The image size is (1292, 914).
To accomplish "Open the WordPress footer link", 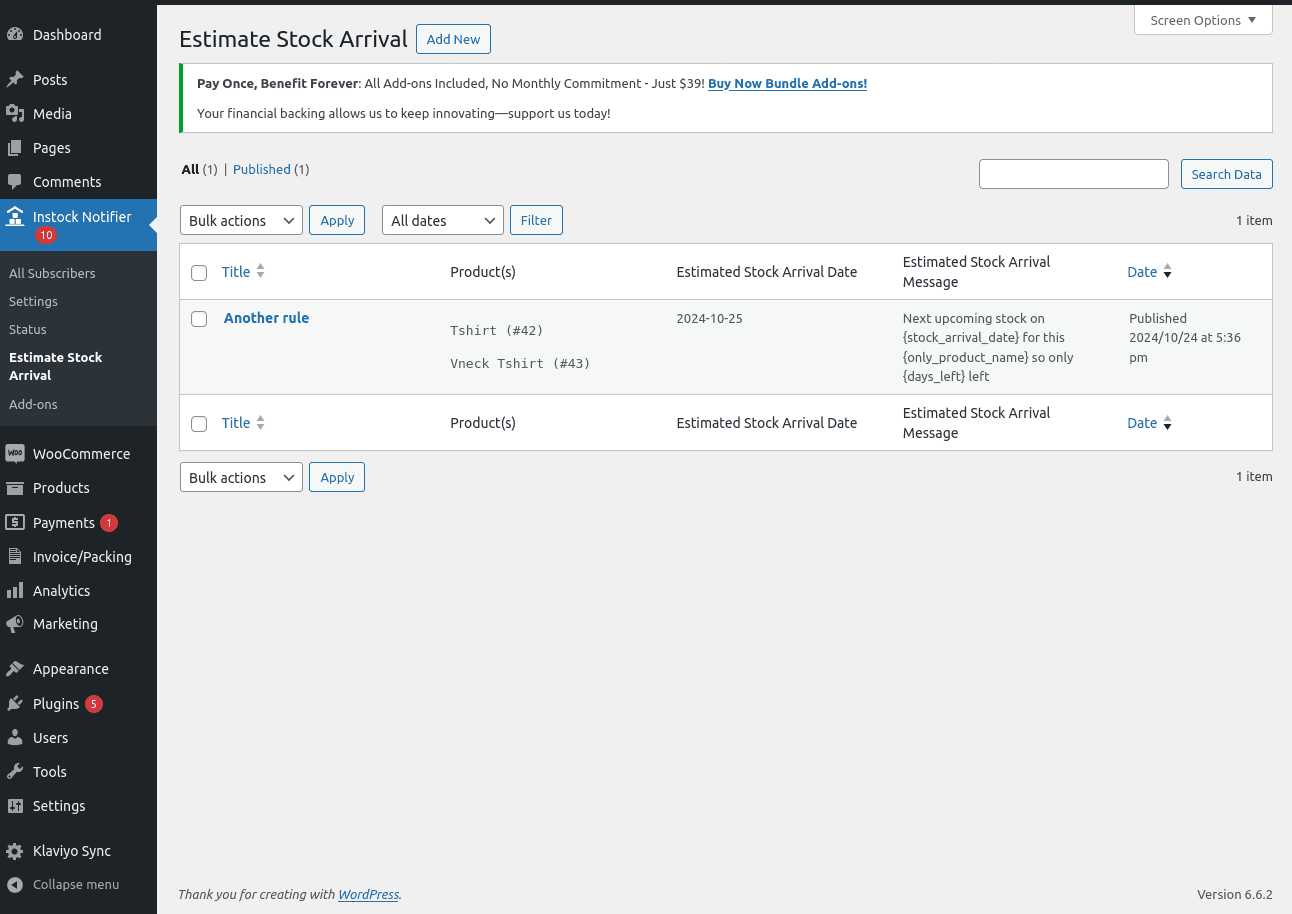I will [x=368, y=894].
